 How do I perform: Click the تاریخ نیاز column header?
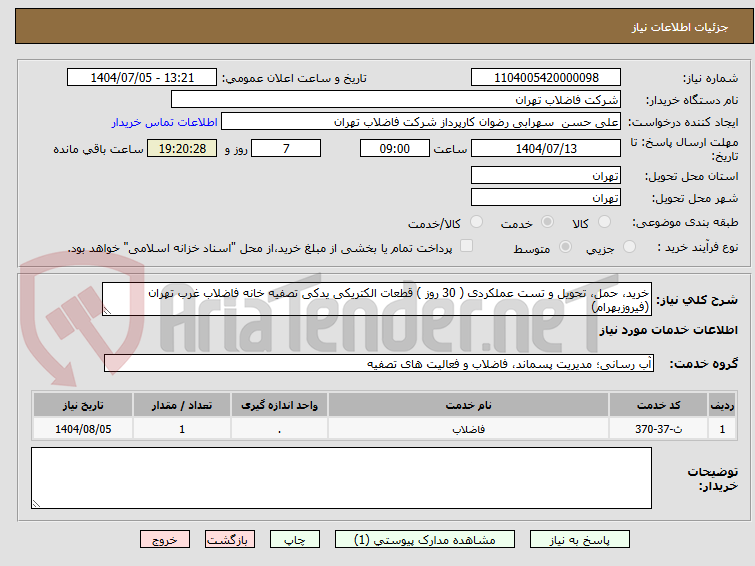(x=83, y=405)
